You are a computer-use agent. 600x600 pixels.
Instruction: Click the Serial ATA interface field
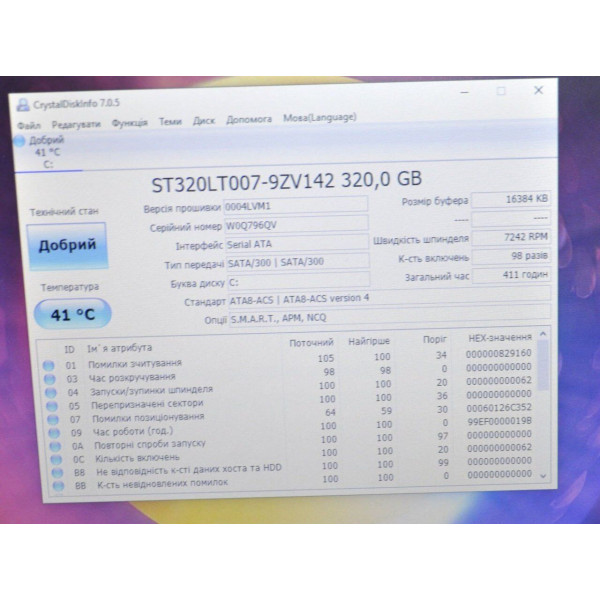tap(297, 243)
